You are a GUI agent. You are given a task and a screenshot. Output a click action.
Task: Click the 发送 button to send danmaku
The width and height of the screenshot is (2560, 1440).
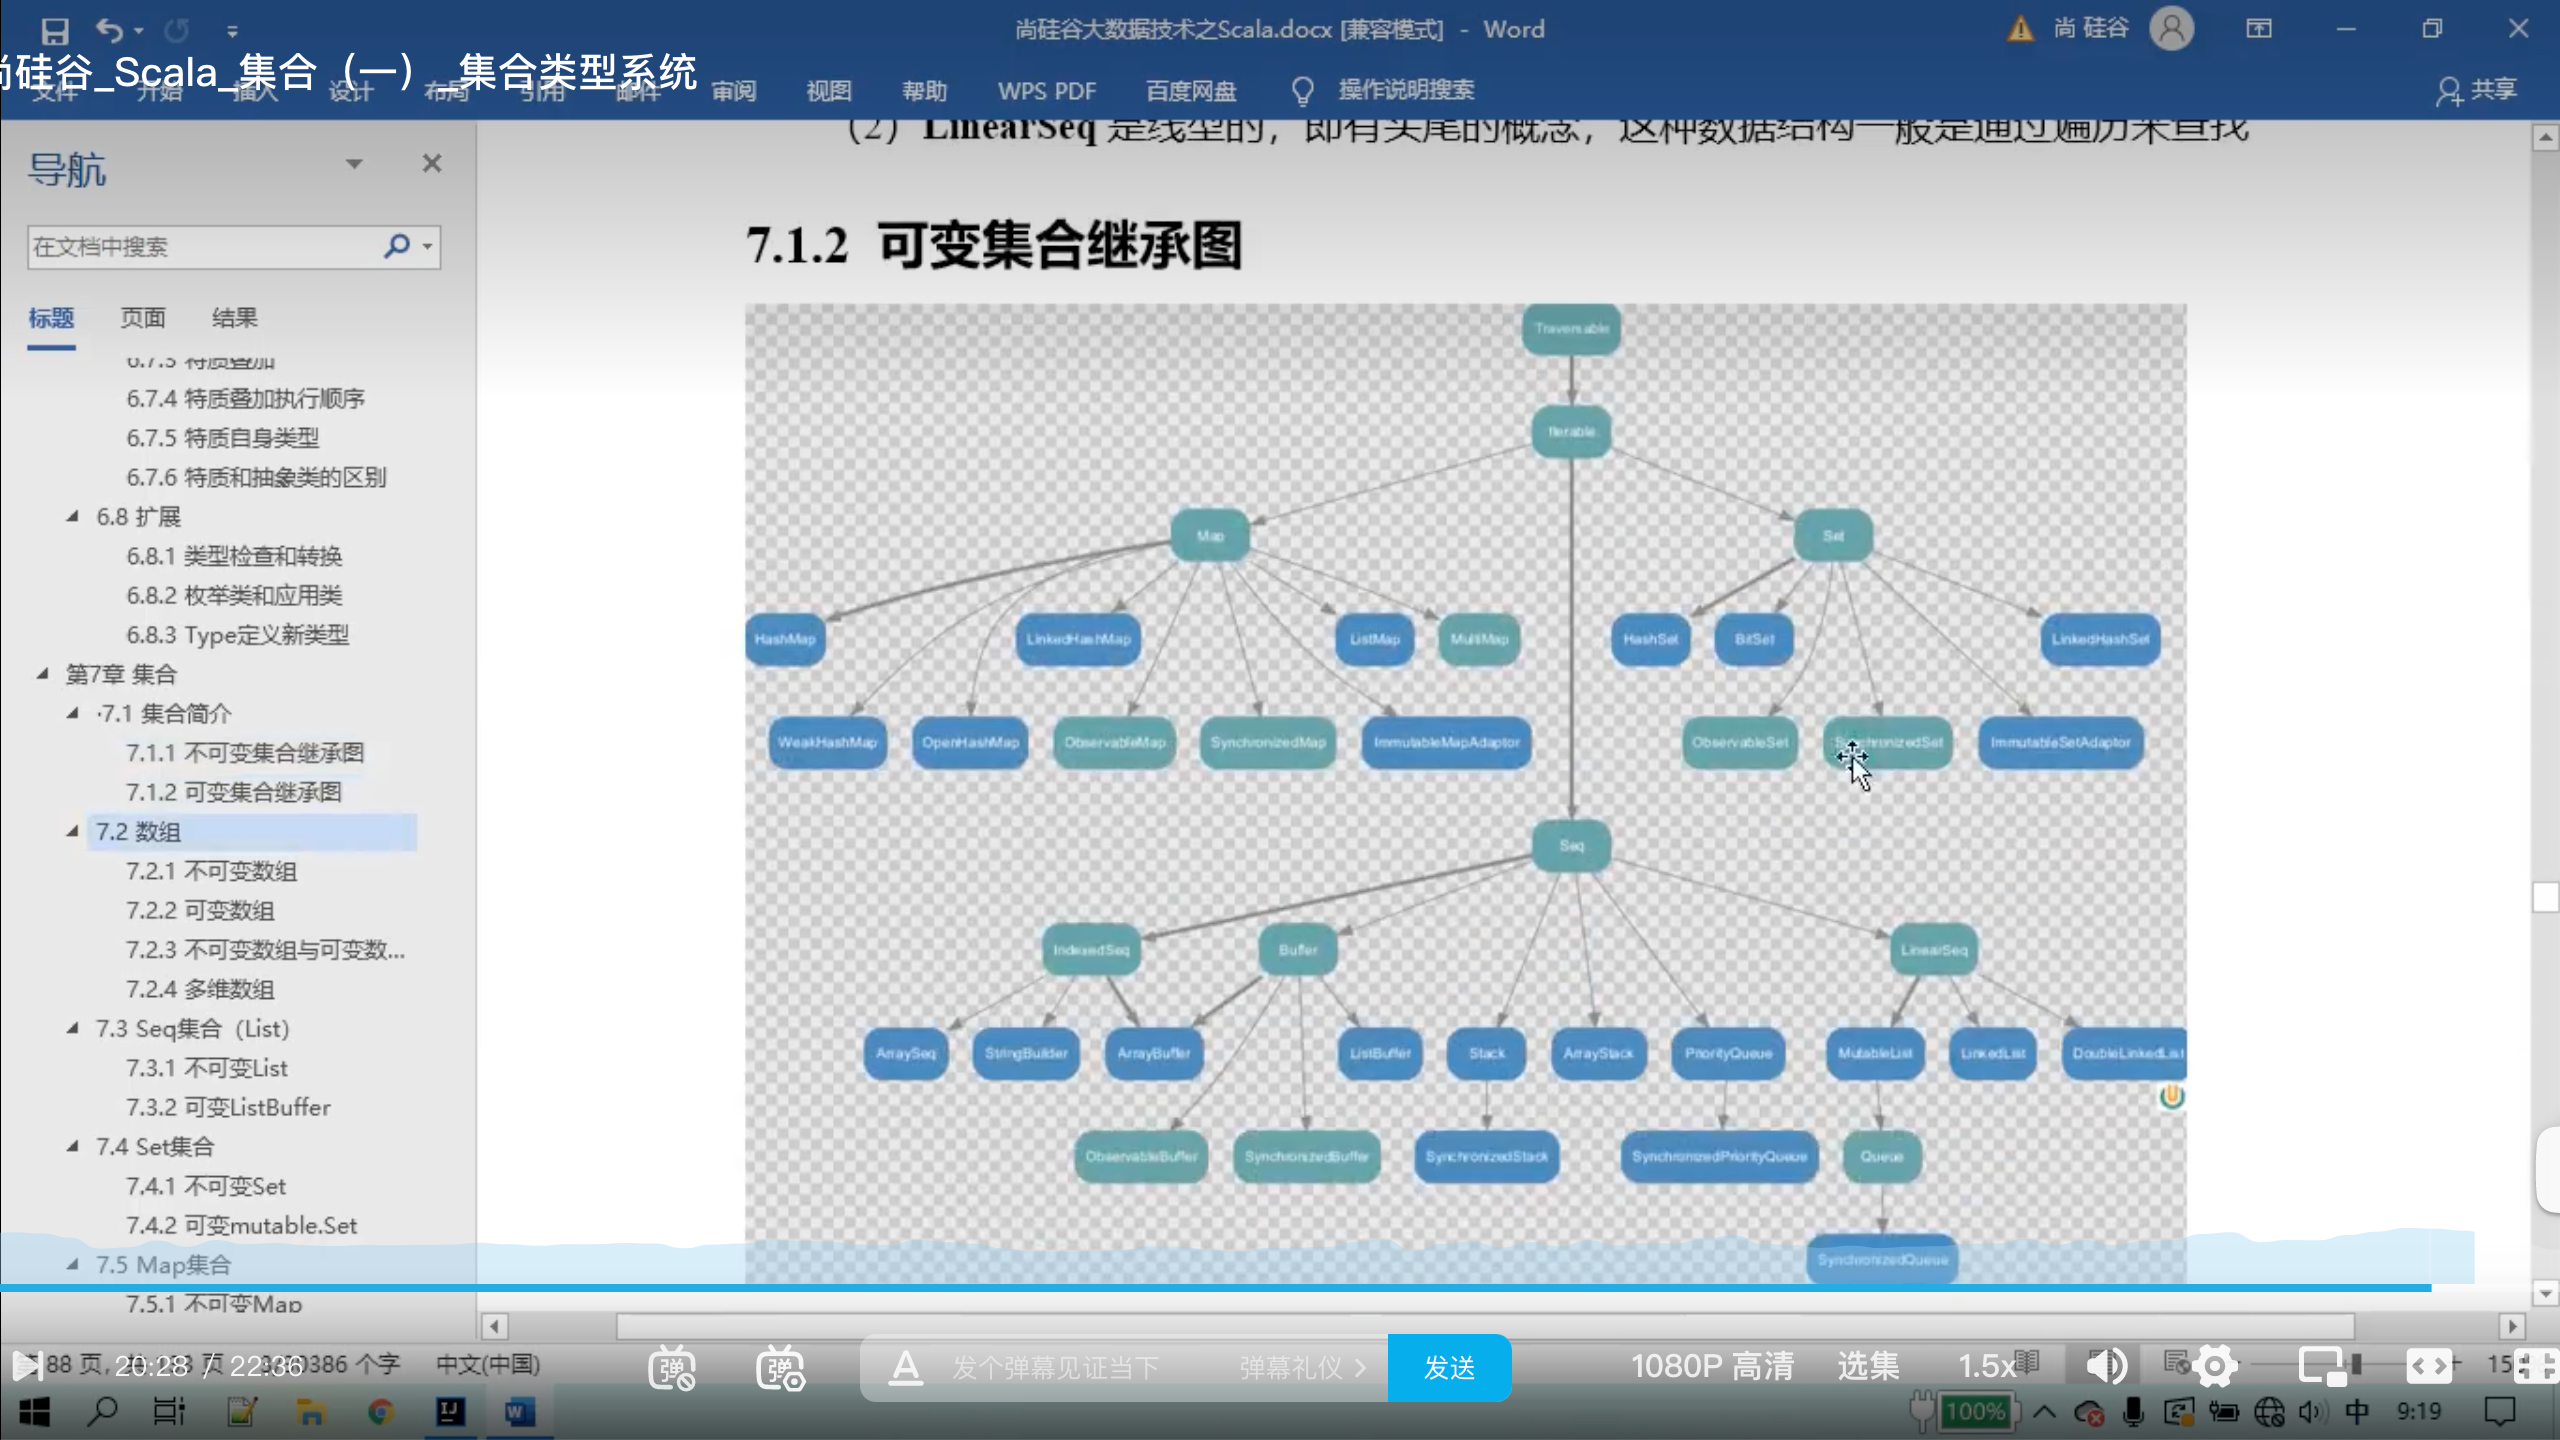pos(1449,1367)
